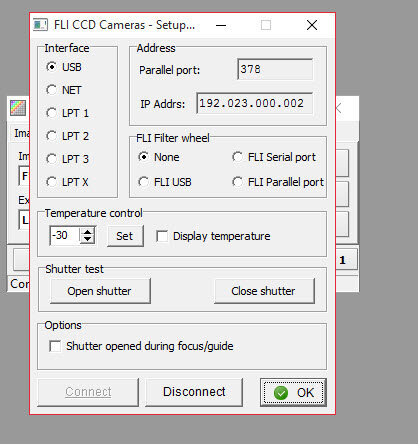The height and width of the screenshot is (444, 418).
Task: Click the Parallel port field showing 378
Action: coord(275,69)
